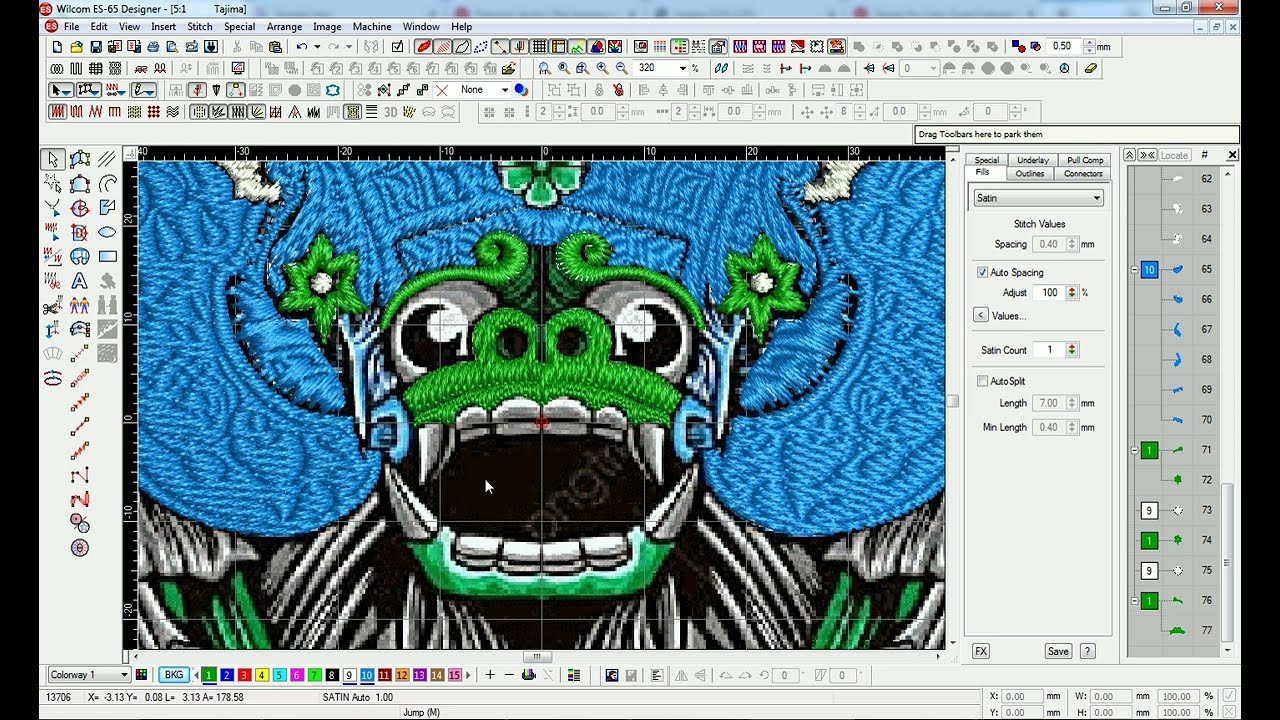The height and width of the screenshot is (720, 1280).
Task: Open the color palette editor icon beside Colorway
Action: click(141, 675)
